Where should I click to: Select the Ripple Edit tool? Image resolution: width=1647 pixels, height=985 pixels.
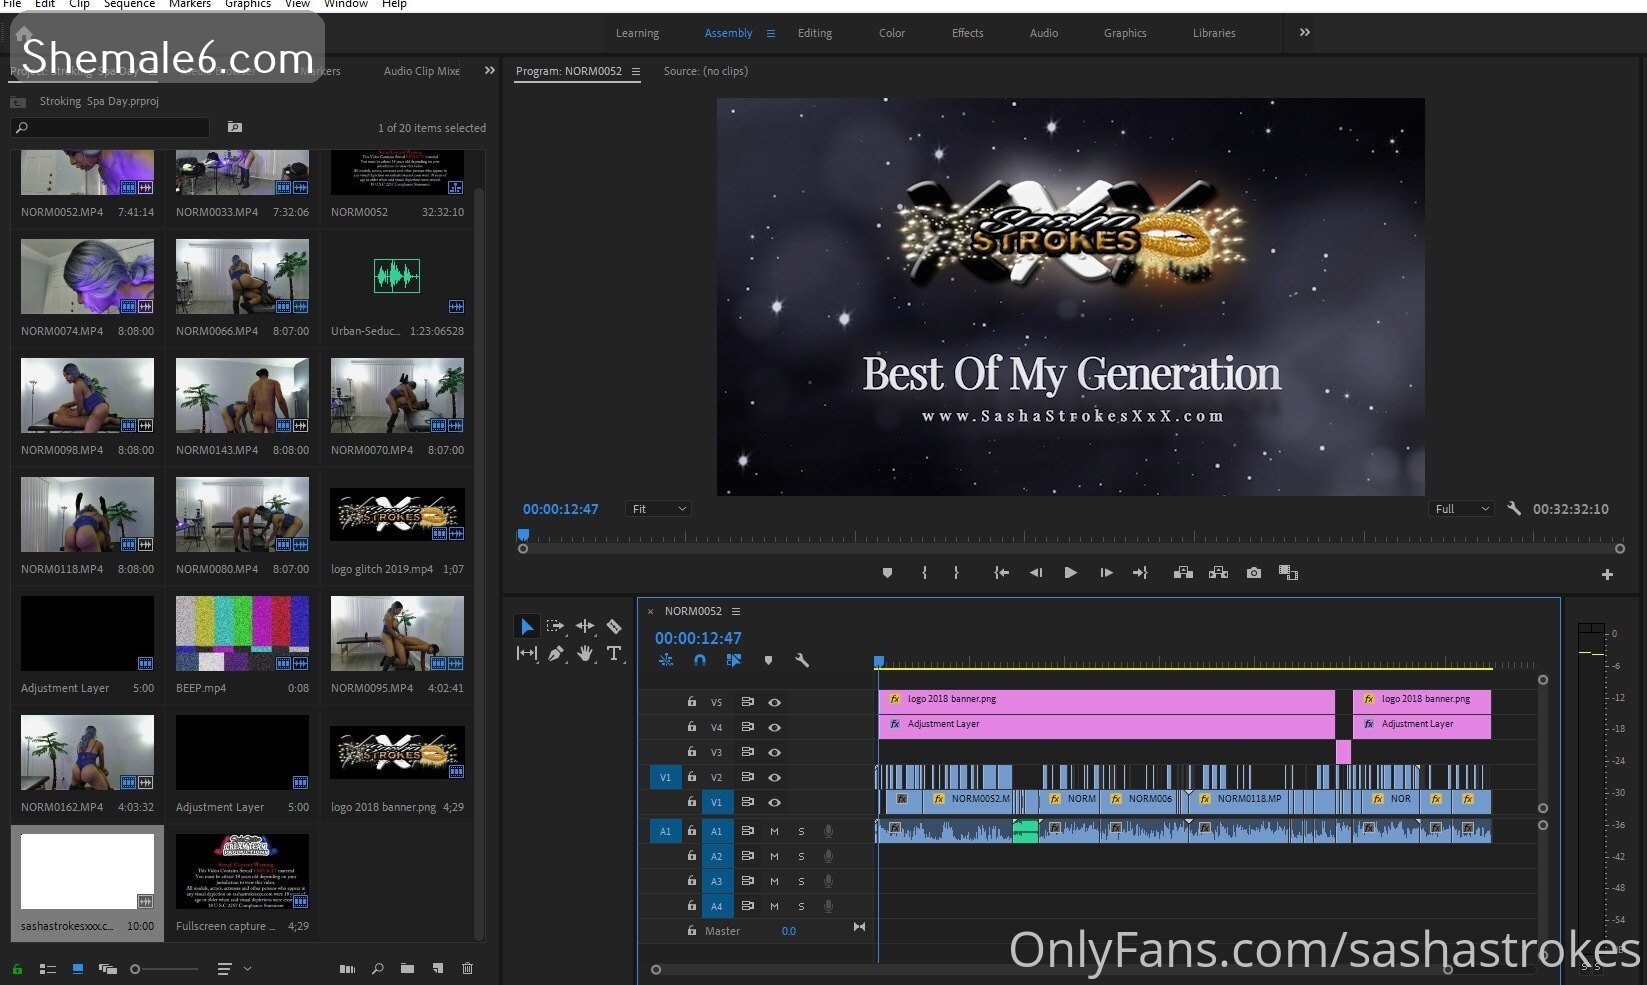[585, 626]
